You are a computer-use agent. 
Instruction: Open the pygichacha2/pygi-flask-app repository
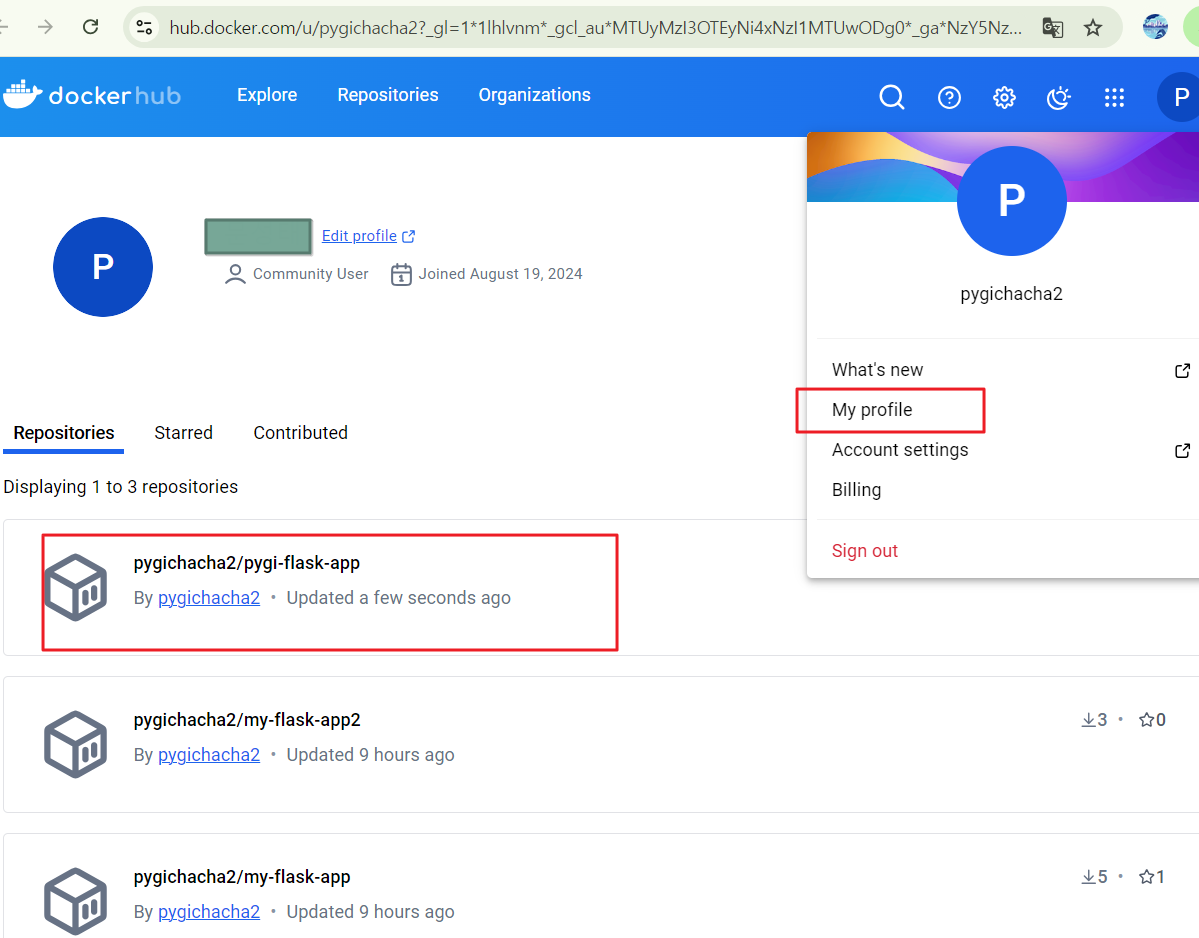click(247, 563)
